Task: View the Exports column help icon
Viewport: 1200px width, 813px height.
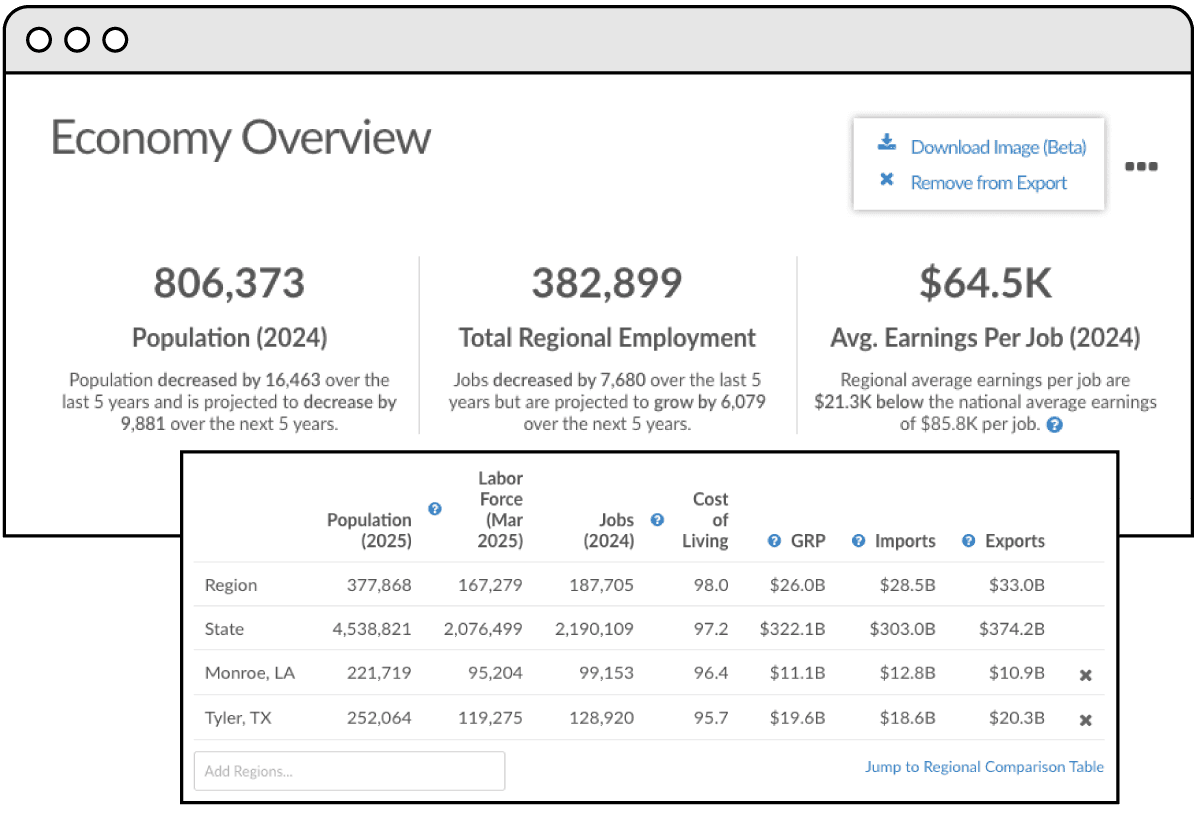Action: click(x=967, y=540)
